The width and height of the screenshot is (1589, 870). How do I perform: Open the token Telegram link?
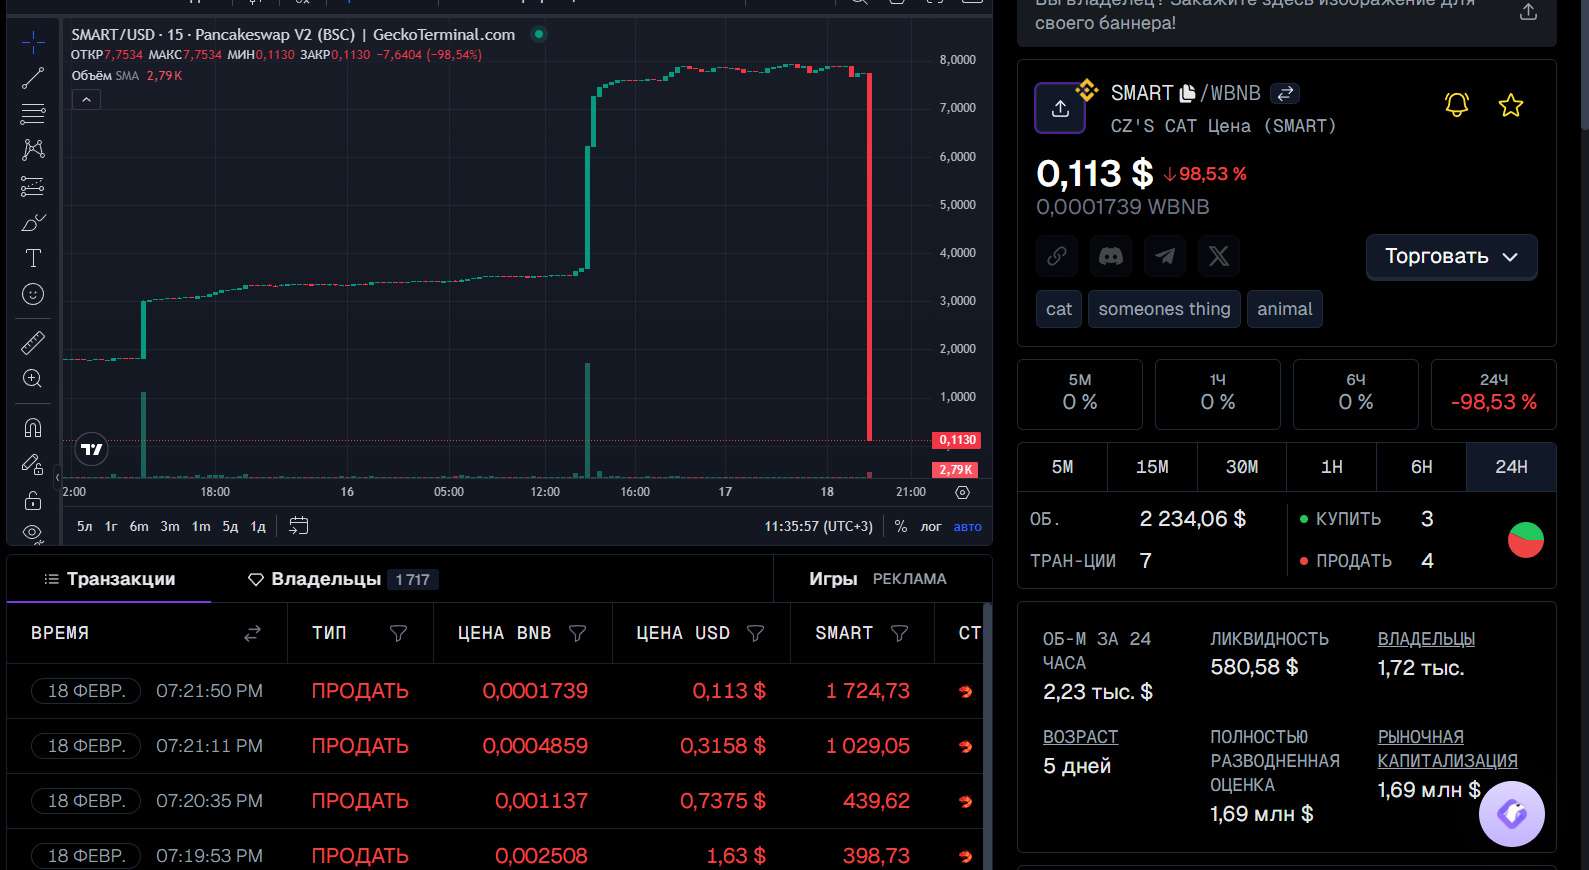click(1165, 256)
